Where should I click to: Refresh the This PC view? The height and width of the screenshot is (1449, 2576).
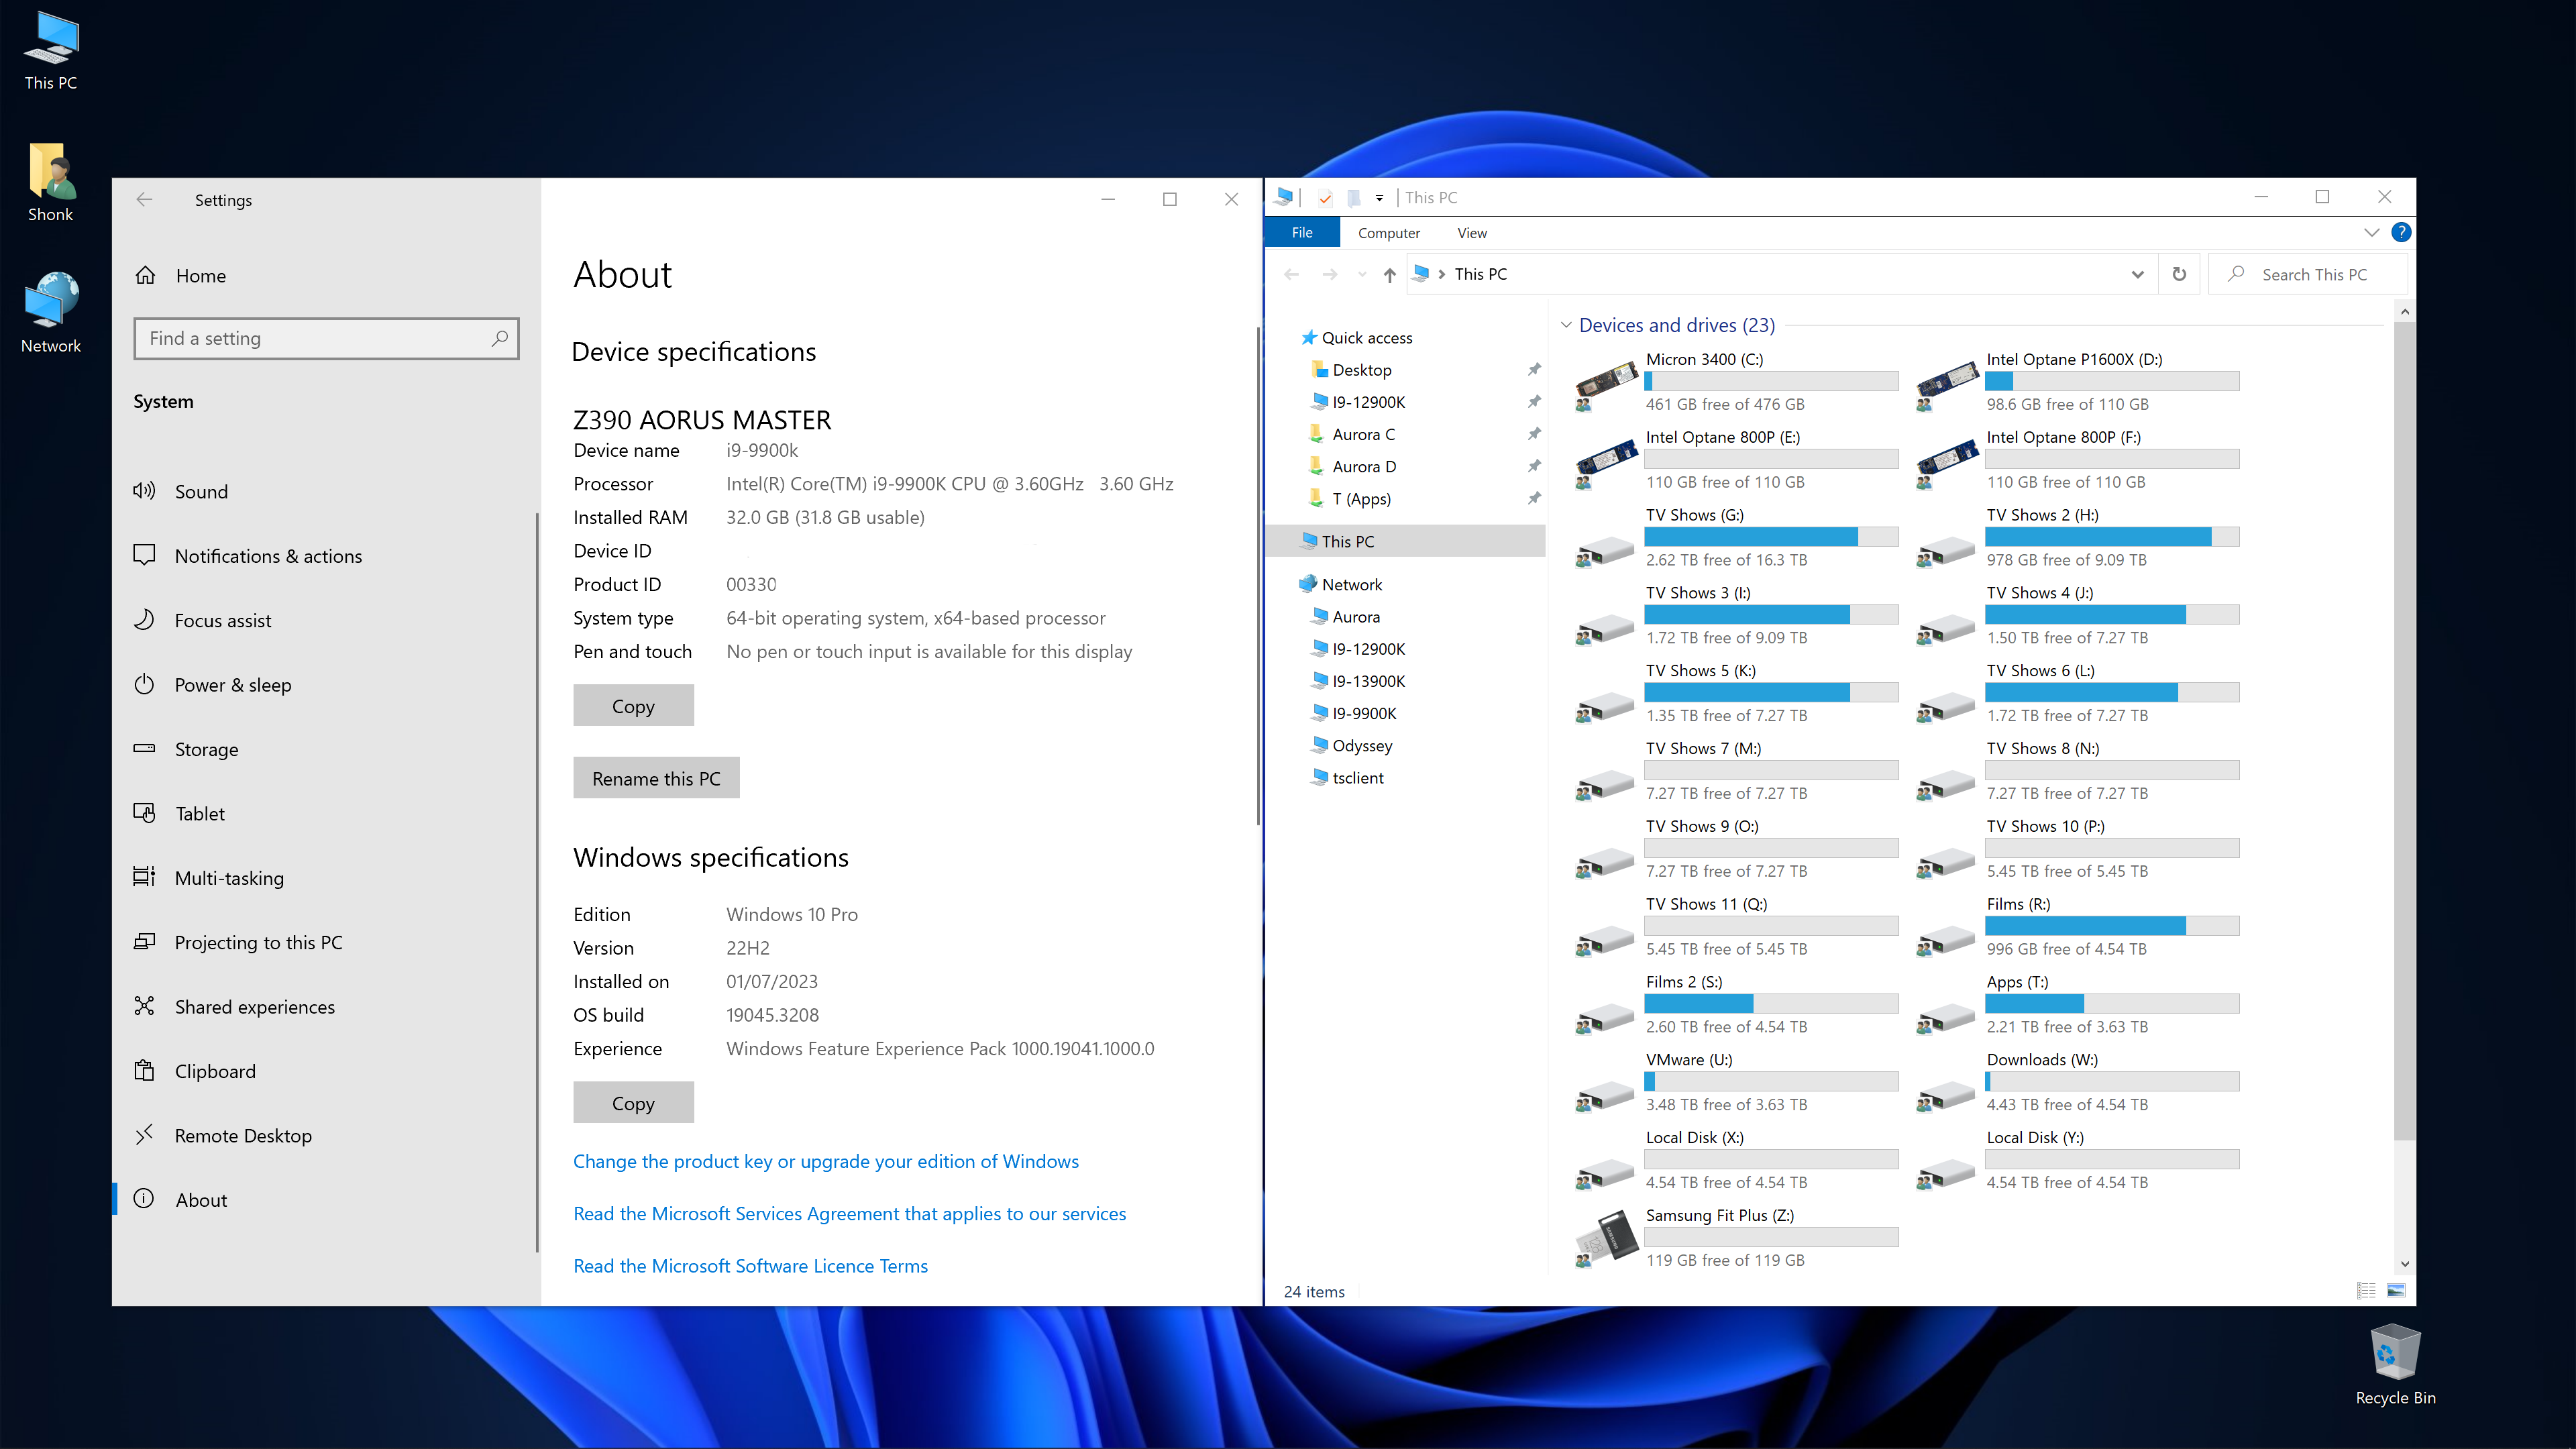pyautogui.click(x=2179, y=274)
